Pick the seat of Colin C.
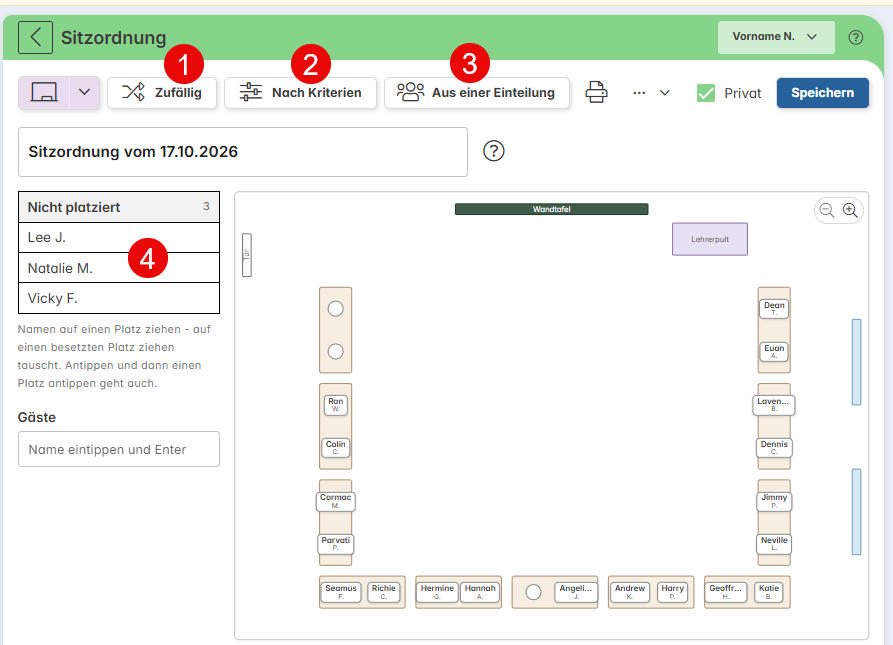 tap(335, 447)
